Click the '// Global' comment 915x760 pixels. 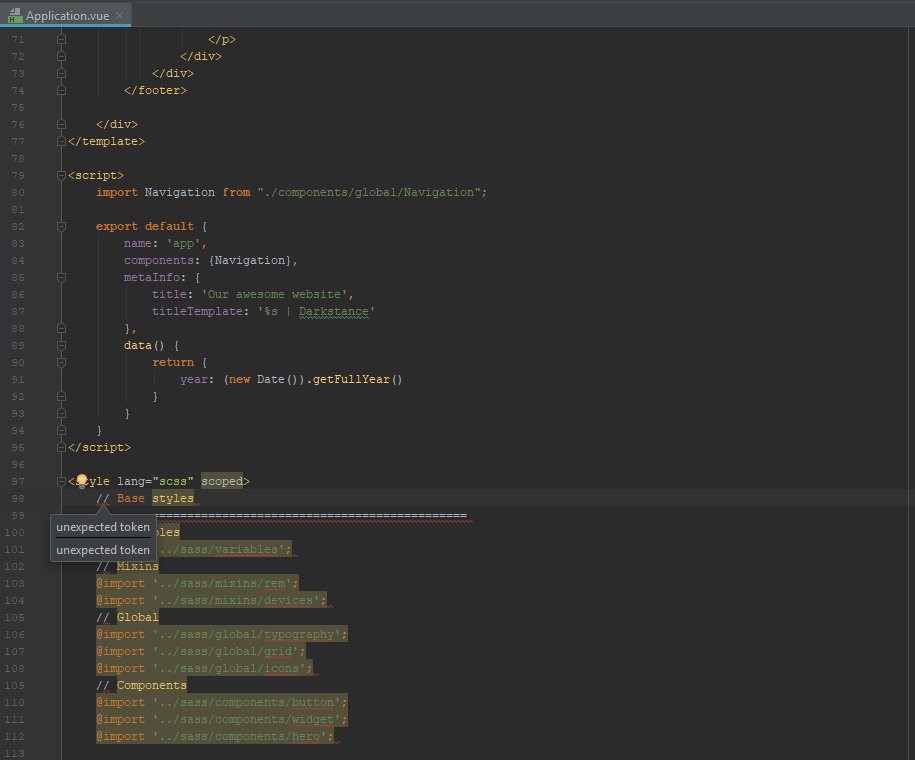click(x=127, y=617)
